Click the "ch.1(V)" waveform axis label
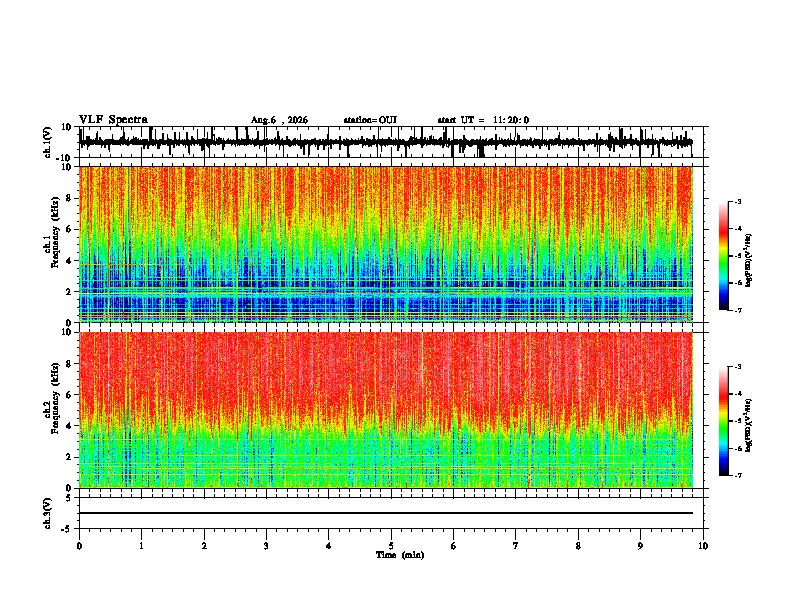This screenshot has height=612, width=792. click(x=48, y=142)
